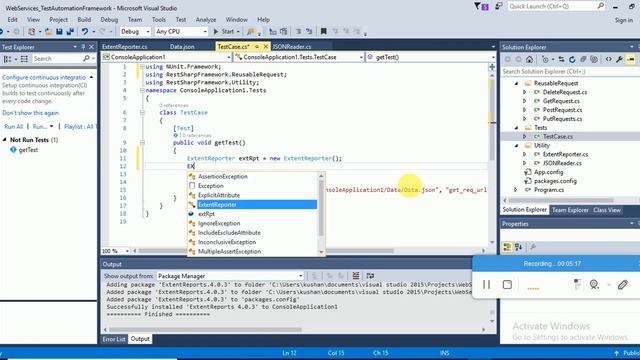Click the Refresh icon in Solution Explorer
The width and height of the screenshot is (640, 360).
[x=572, y=60]
